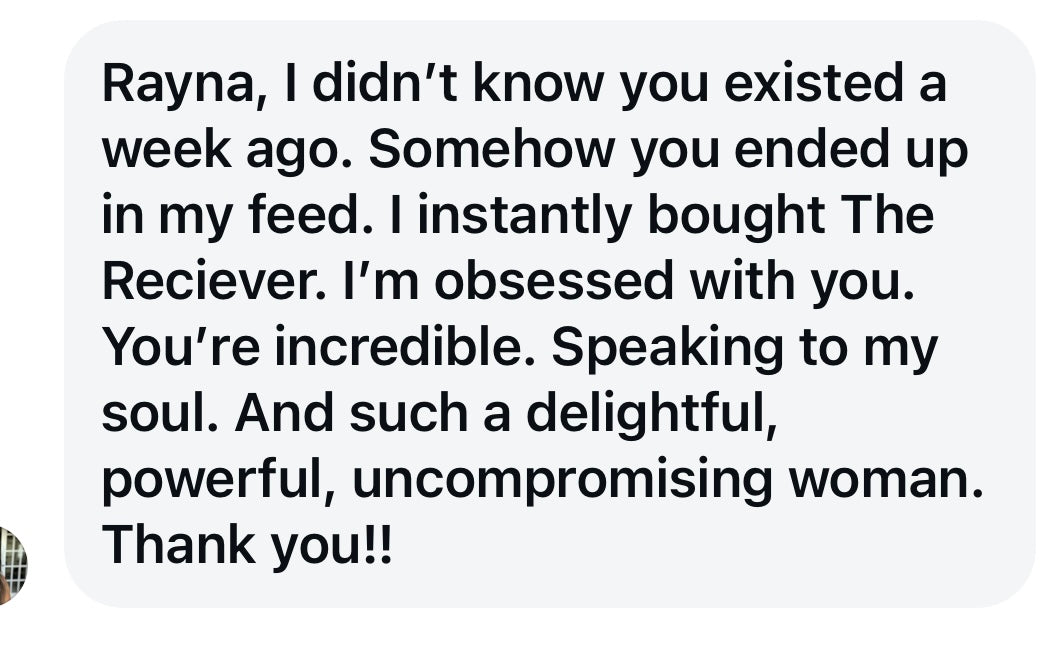The width and height of the screenshot is (1058, 657).
Task: Click the word "Somehow" in the message
Action: (482, 152)
